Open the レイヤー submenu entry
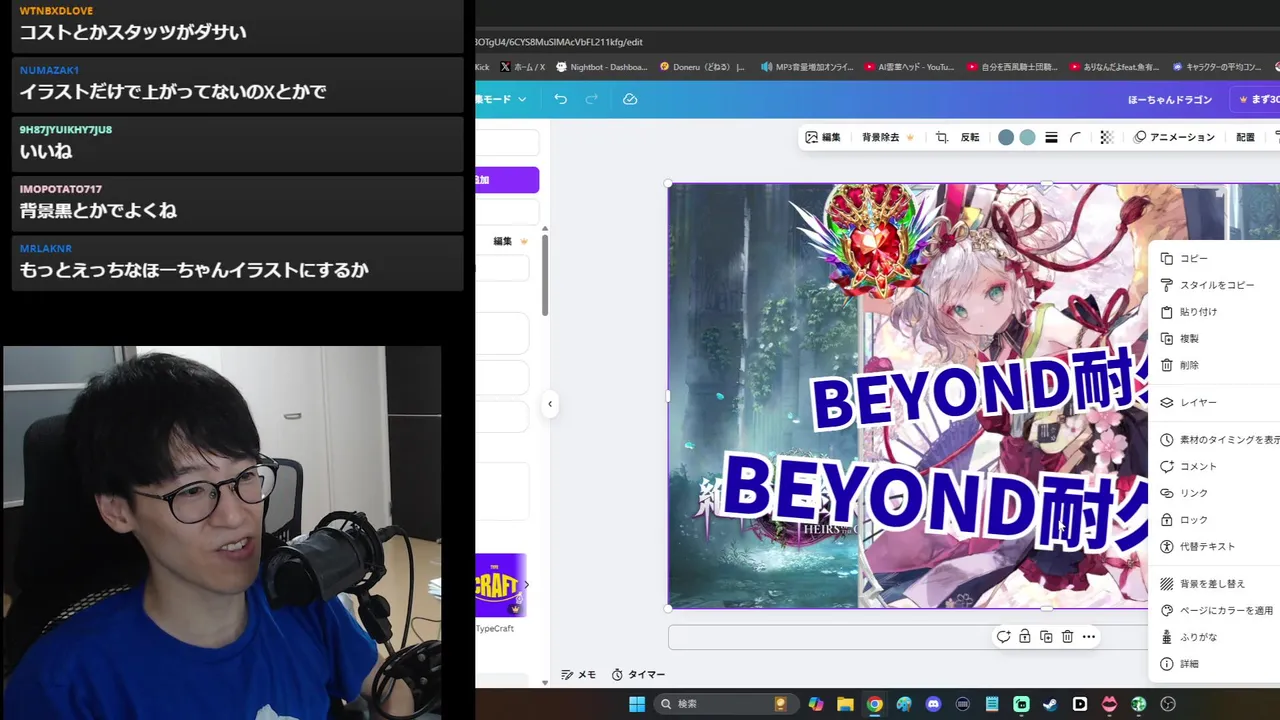Image resolution: width=1280 pixels, height=720 pixels. tap(1214, 402)
